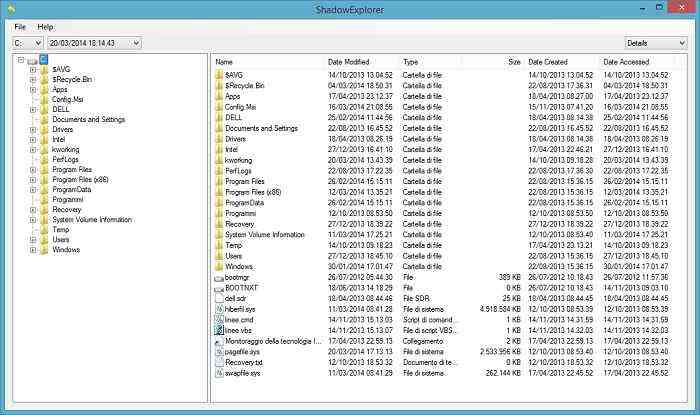
Task: Open the shadow copy date dropdown
Action: pos(94,43)
